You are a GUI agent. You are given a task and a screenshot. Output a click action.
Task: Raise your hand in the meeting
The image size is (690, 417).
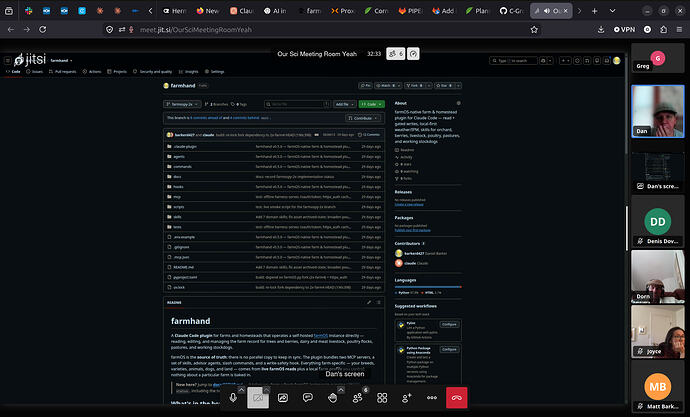click(x=333, y=398)
